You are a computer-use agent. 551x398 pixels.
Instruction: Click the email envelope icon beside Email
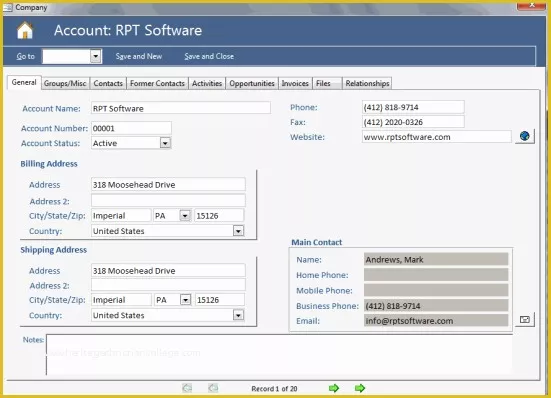click(525, 319)
